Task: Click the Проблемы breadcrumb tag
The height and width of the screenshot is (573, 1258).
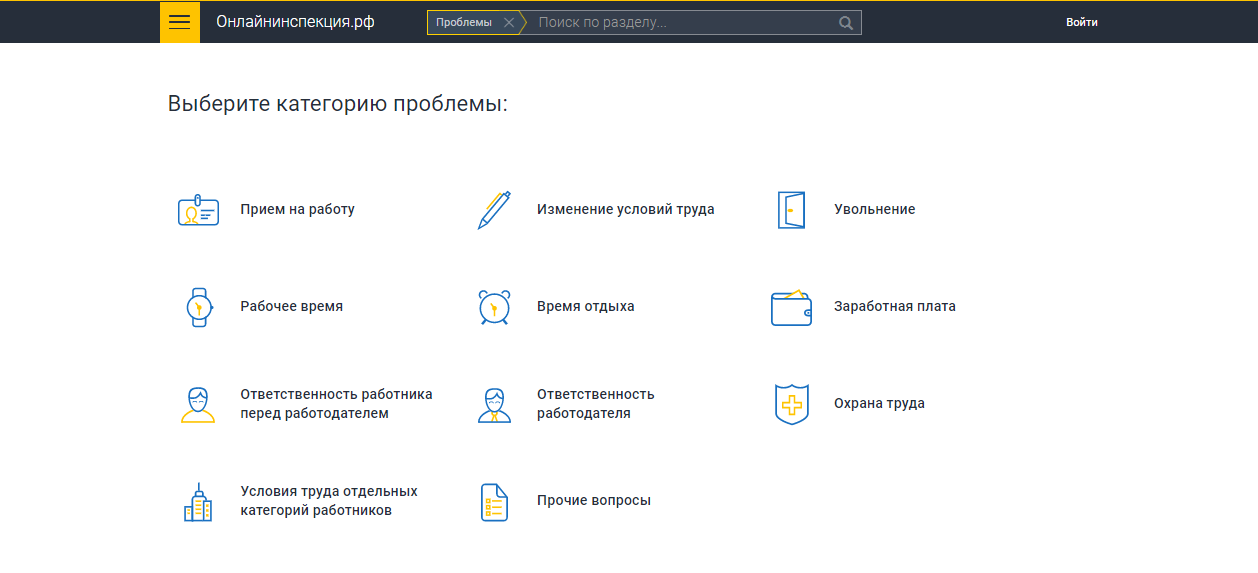Action: pyautogui.click(x=464, y=23)
